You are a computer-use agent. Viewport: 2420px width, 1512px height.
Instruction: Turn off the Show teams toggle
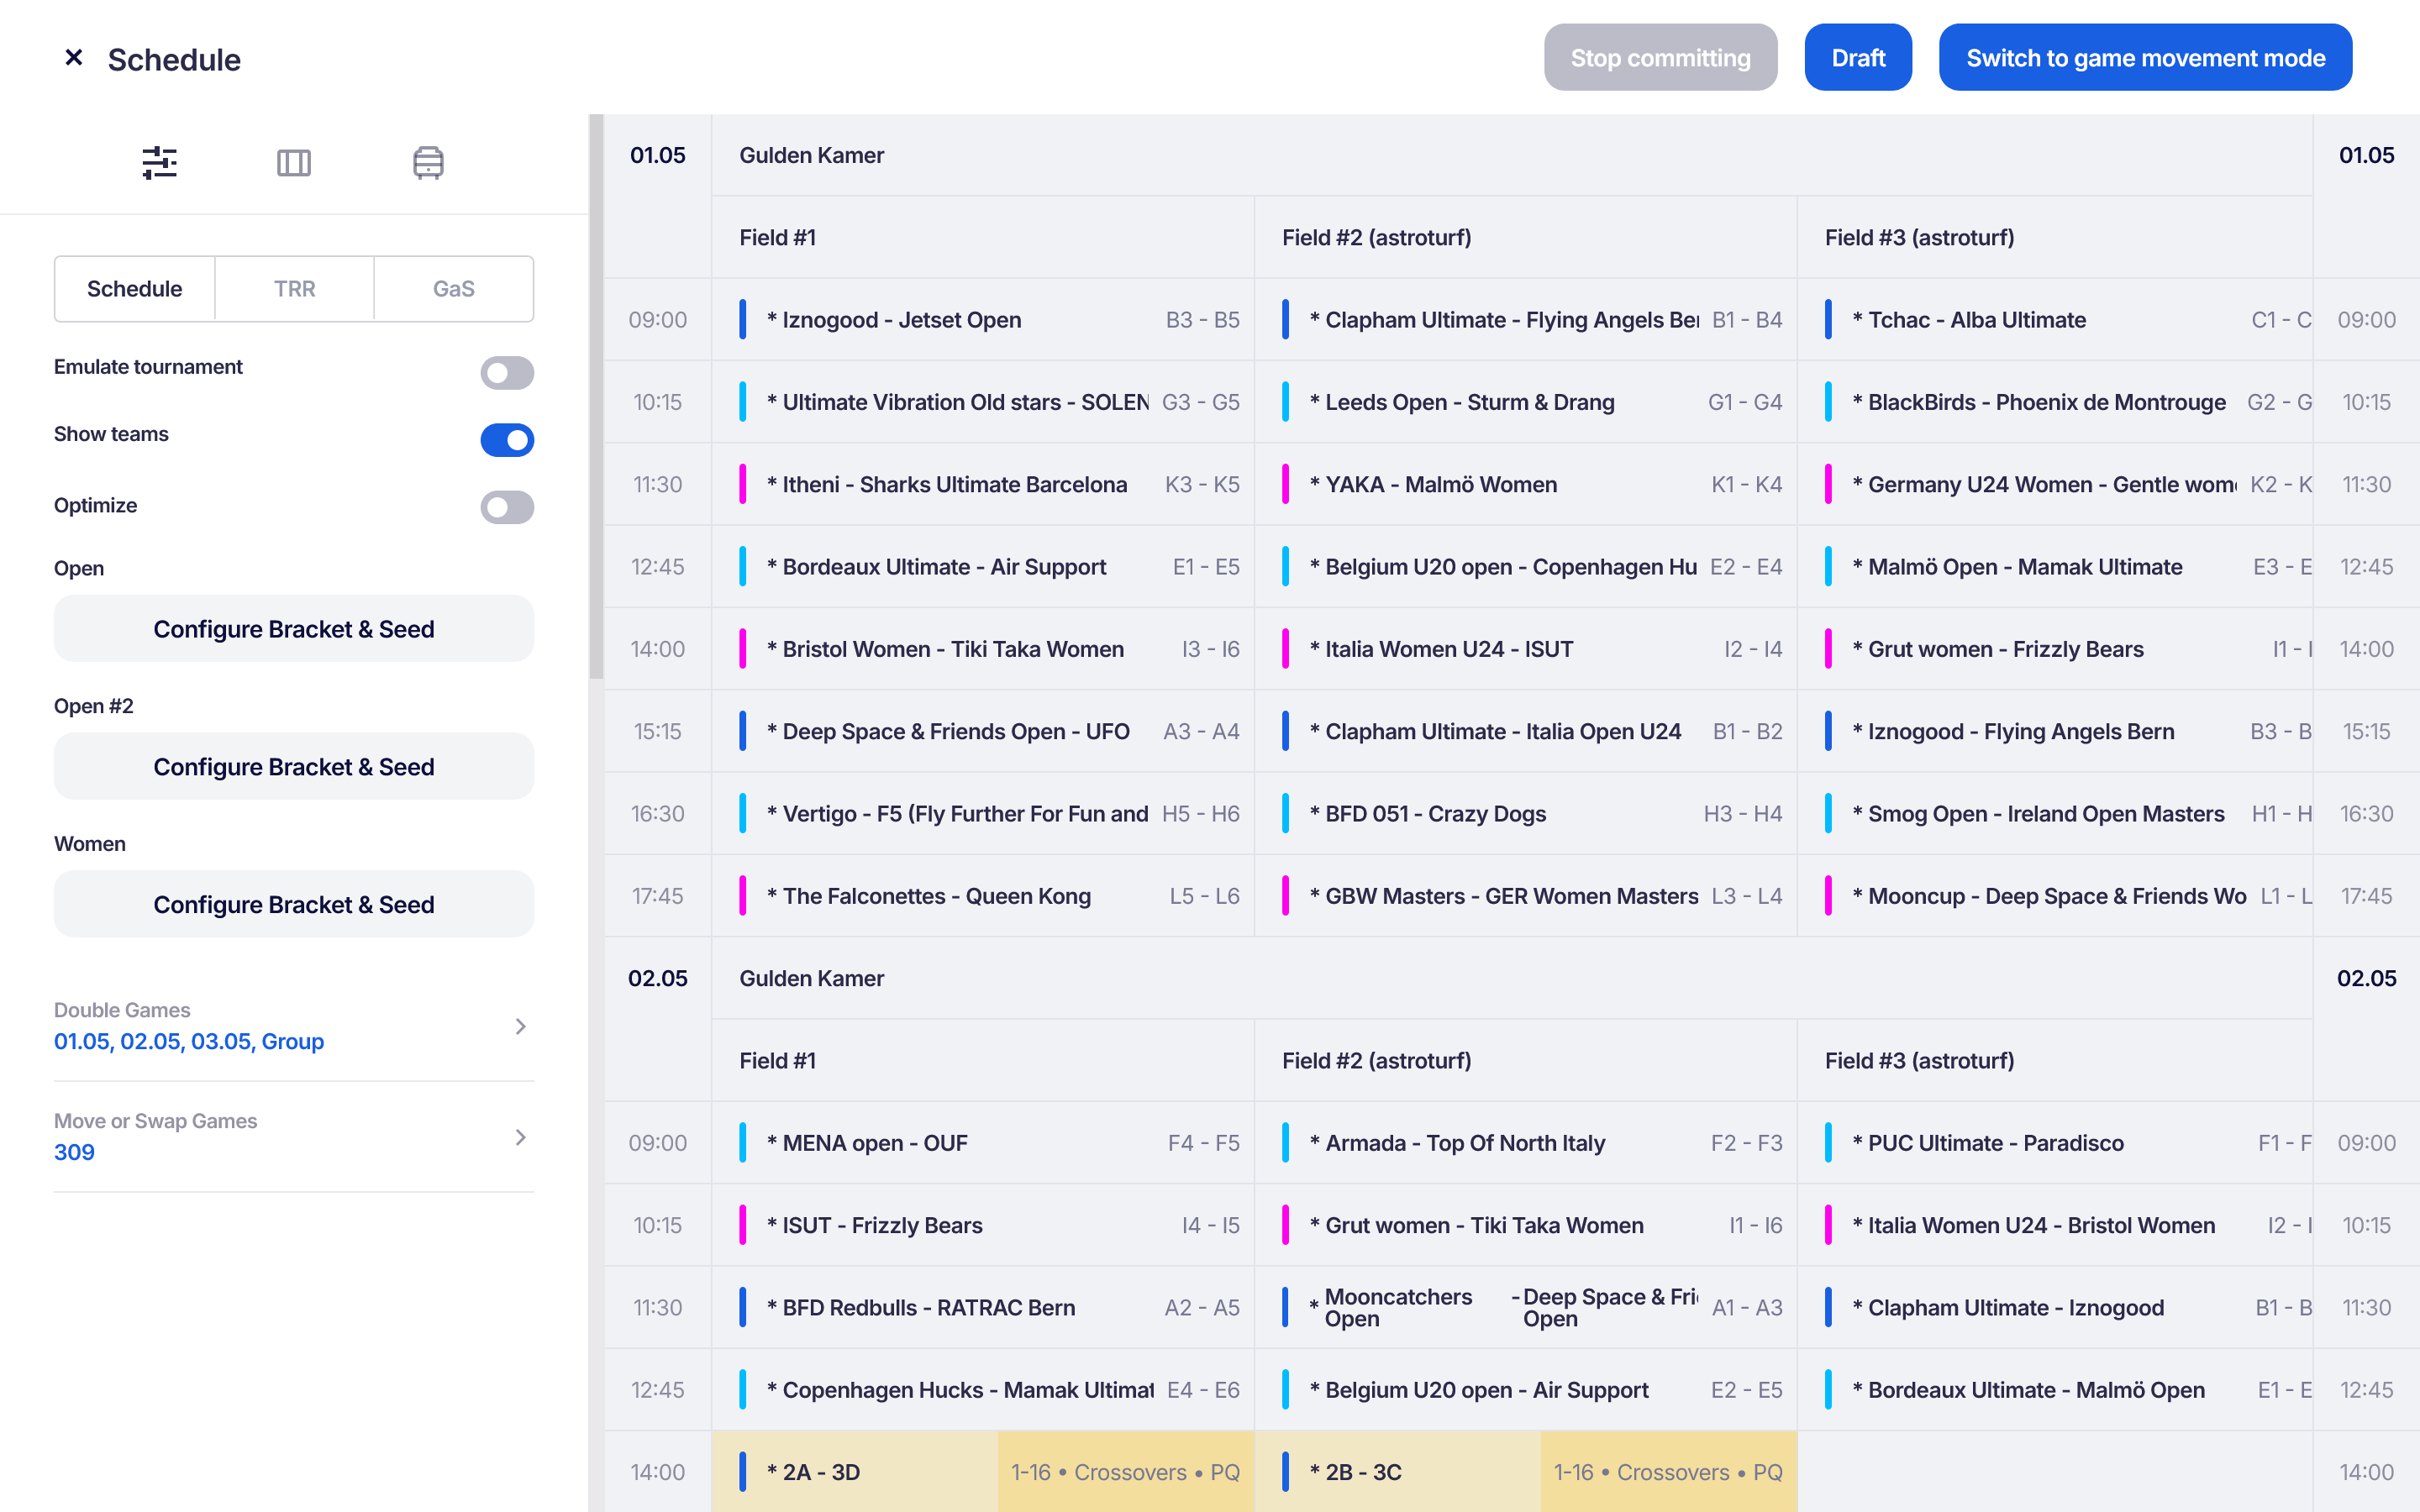coord(506,440)
